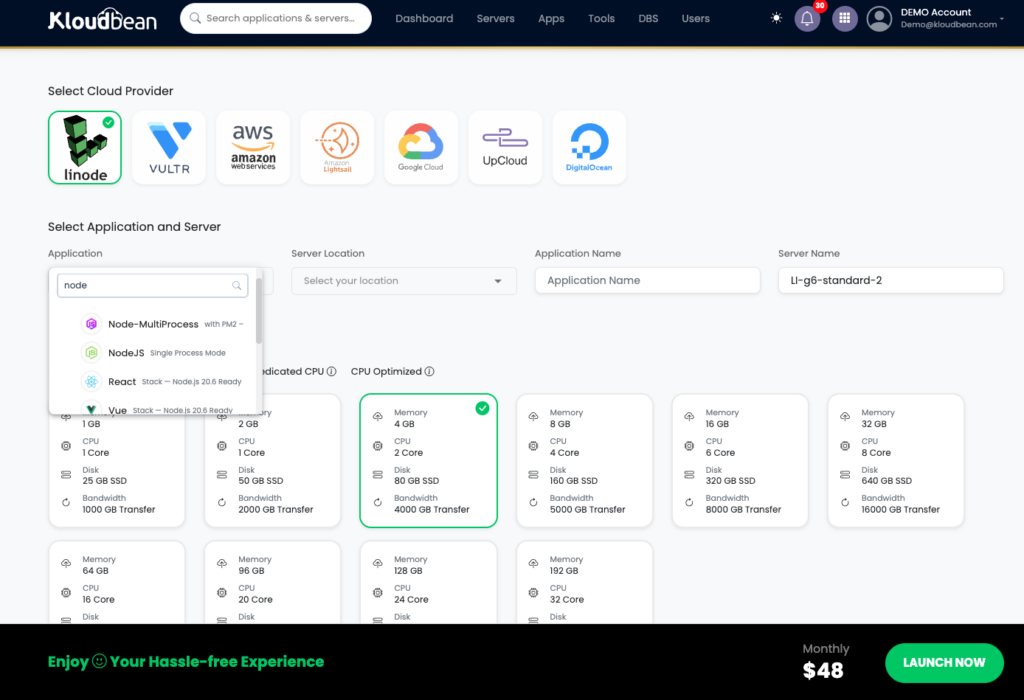The image size is (1024, 700).
Task: Select DigitalOcean provider
Action: pos(589,148)
